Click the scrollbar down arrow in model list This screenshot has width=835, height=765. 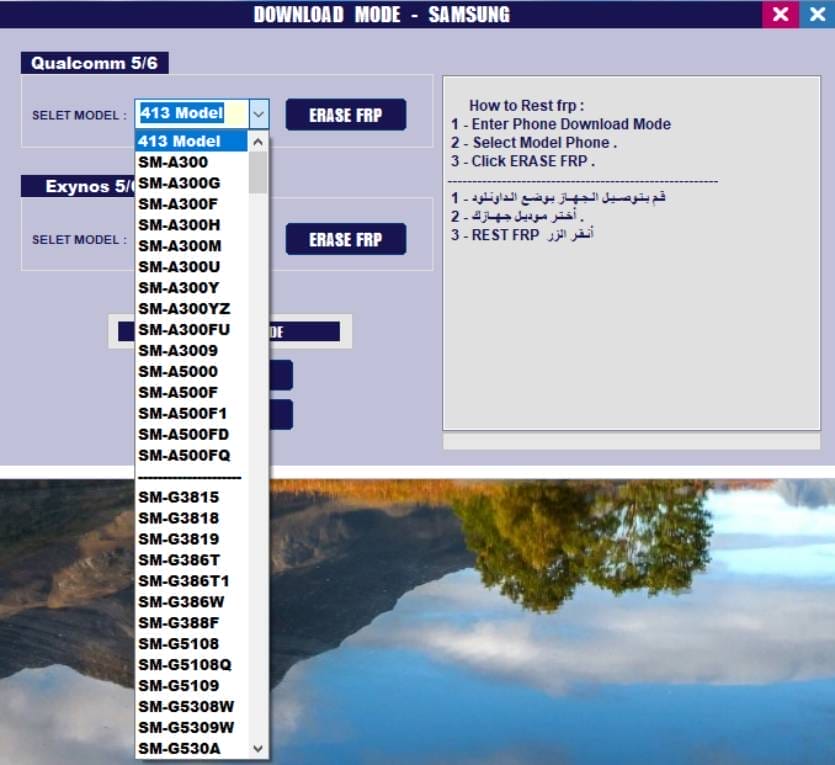(x=258, y=748)
